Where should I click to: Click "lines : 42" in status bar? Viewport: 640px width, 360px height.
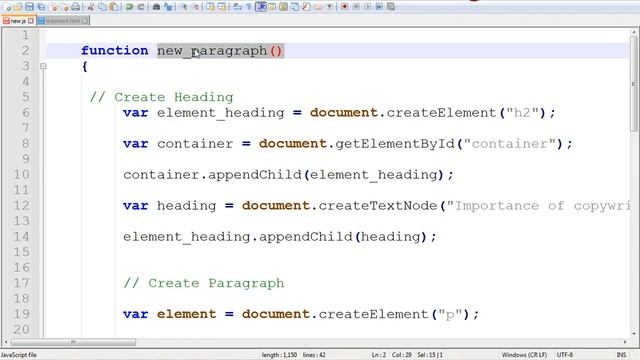tap(314, 355)
